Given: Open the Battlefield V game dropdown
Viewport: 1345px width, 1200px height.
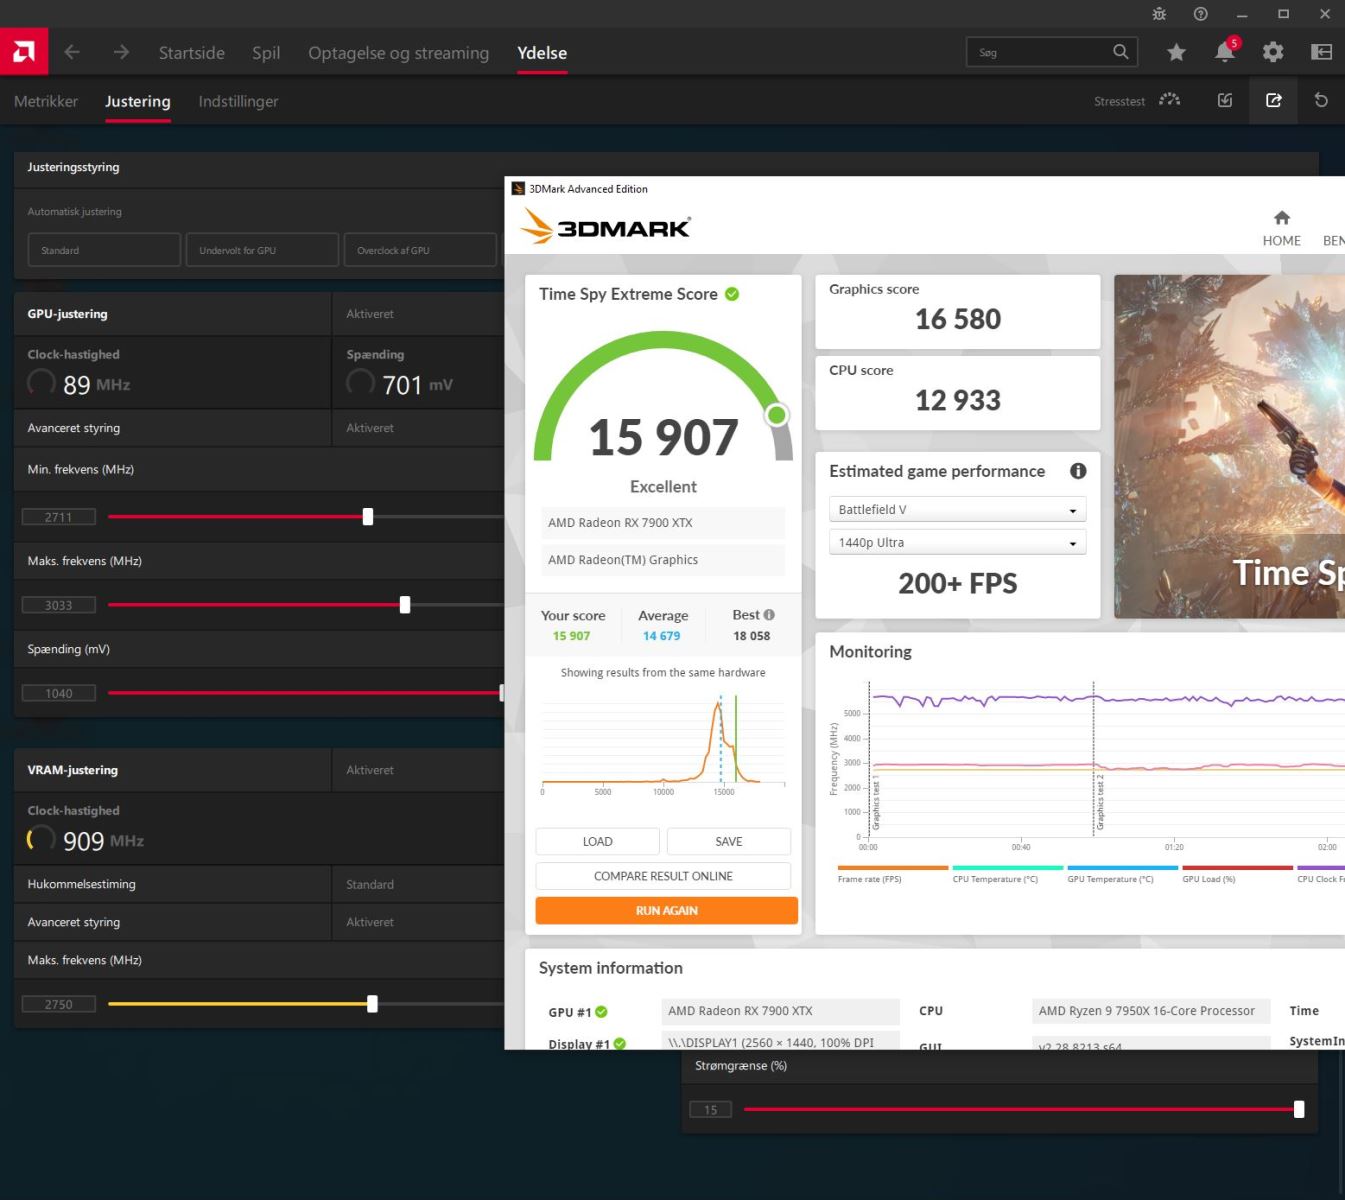Looking at the screenshot, I should (957, 509).
